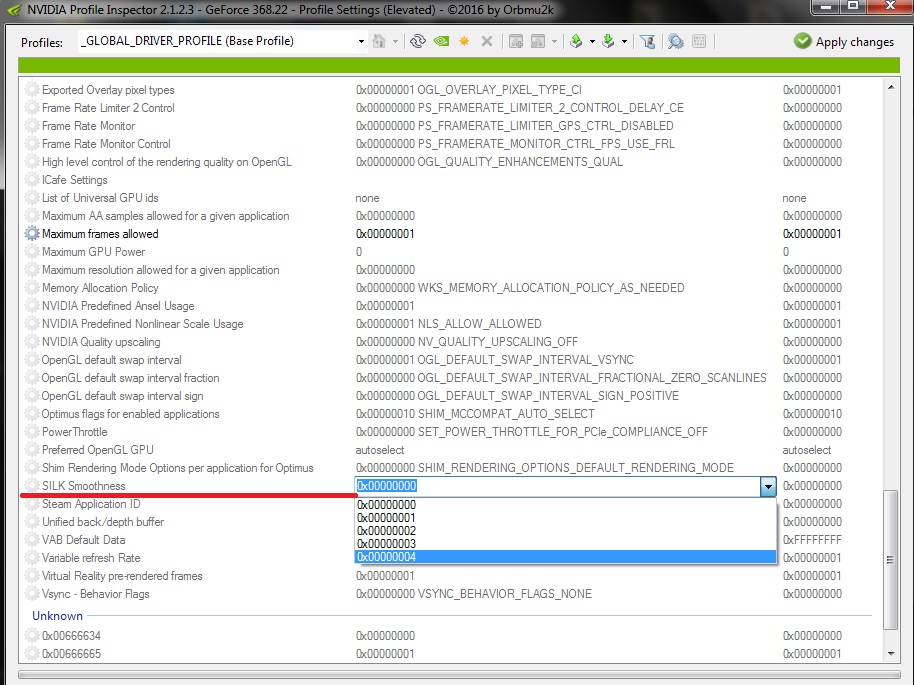Select 0x00000001 in SILK Smoothness dropdown list

click(565, 518)
